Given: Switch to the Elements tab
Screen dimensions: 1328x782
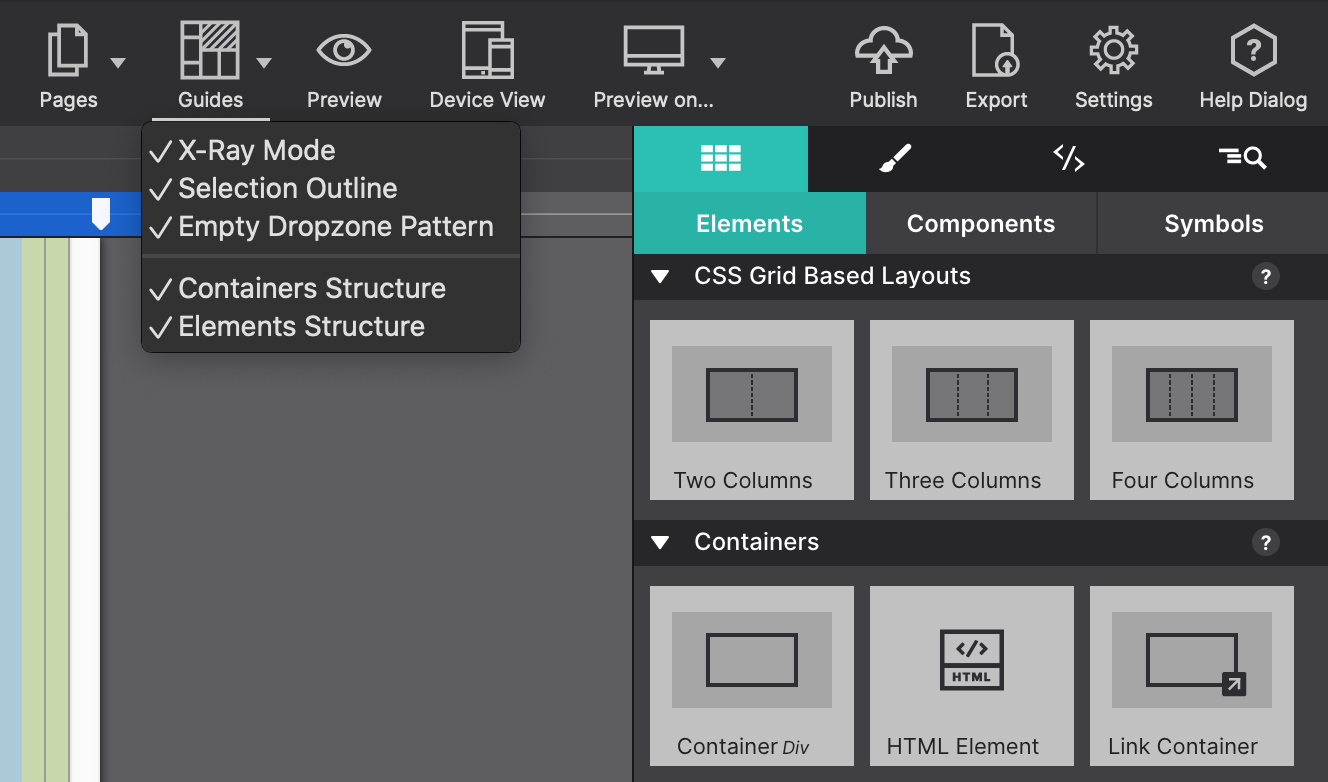Looking at the screenshot, I should (750, 224).
